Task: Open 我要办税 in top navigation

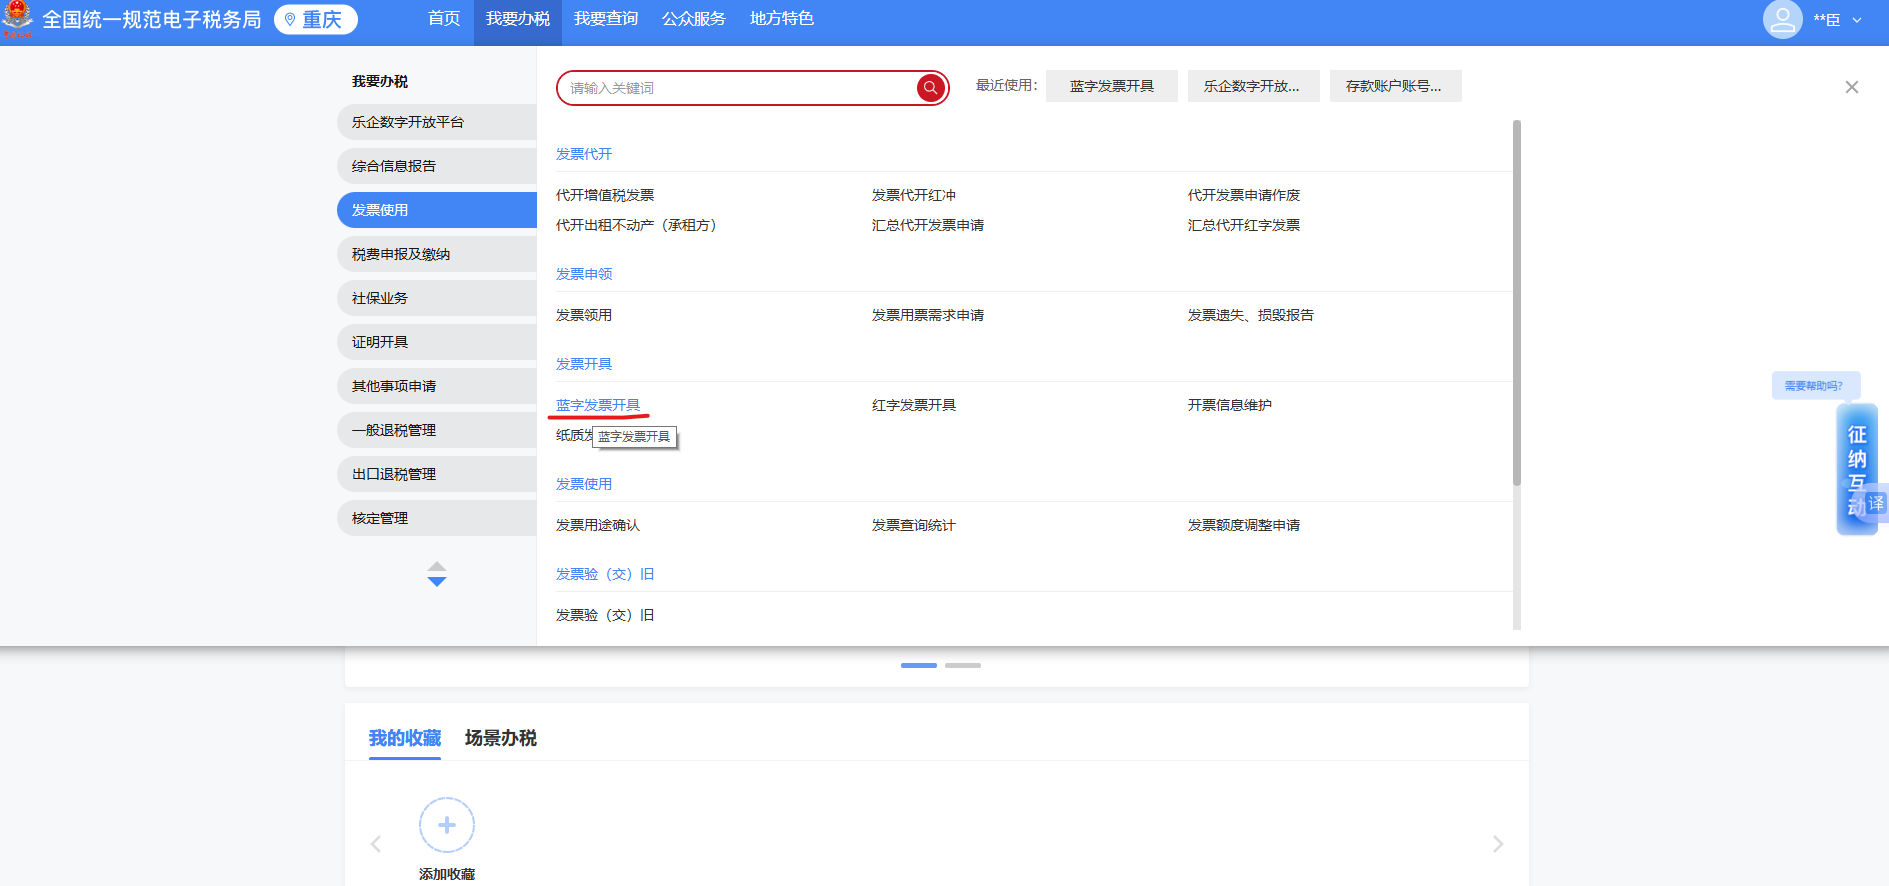Action: pos(518,19)
